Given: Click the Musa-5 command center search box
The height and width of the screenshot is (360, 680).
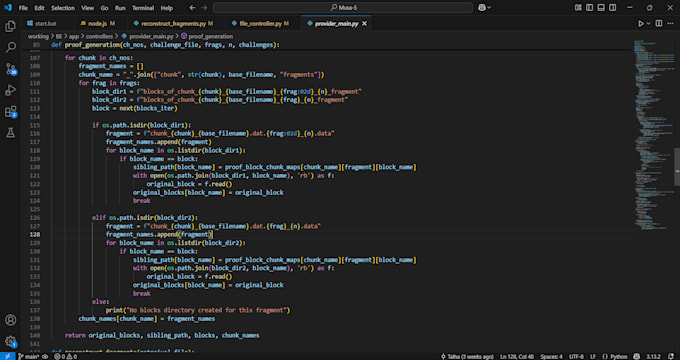Looking at the screenshot, I should [x=343, y=7].
